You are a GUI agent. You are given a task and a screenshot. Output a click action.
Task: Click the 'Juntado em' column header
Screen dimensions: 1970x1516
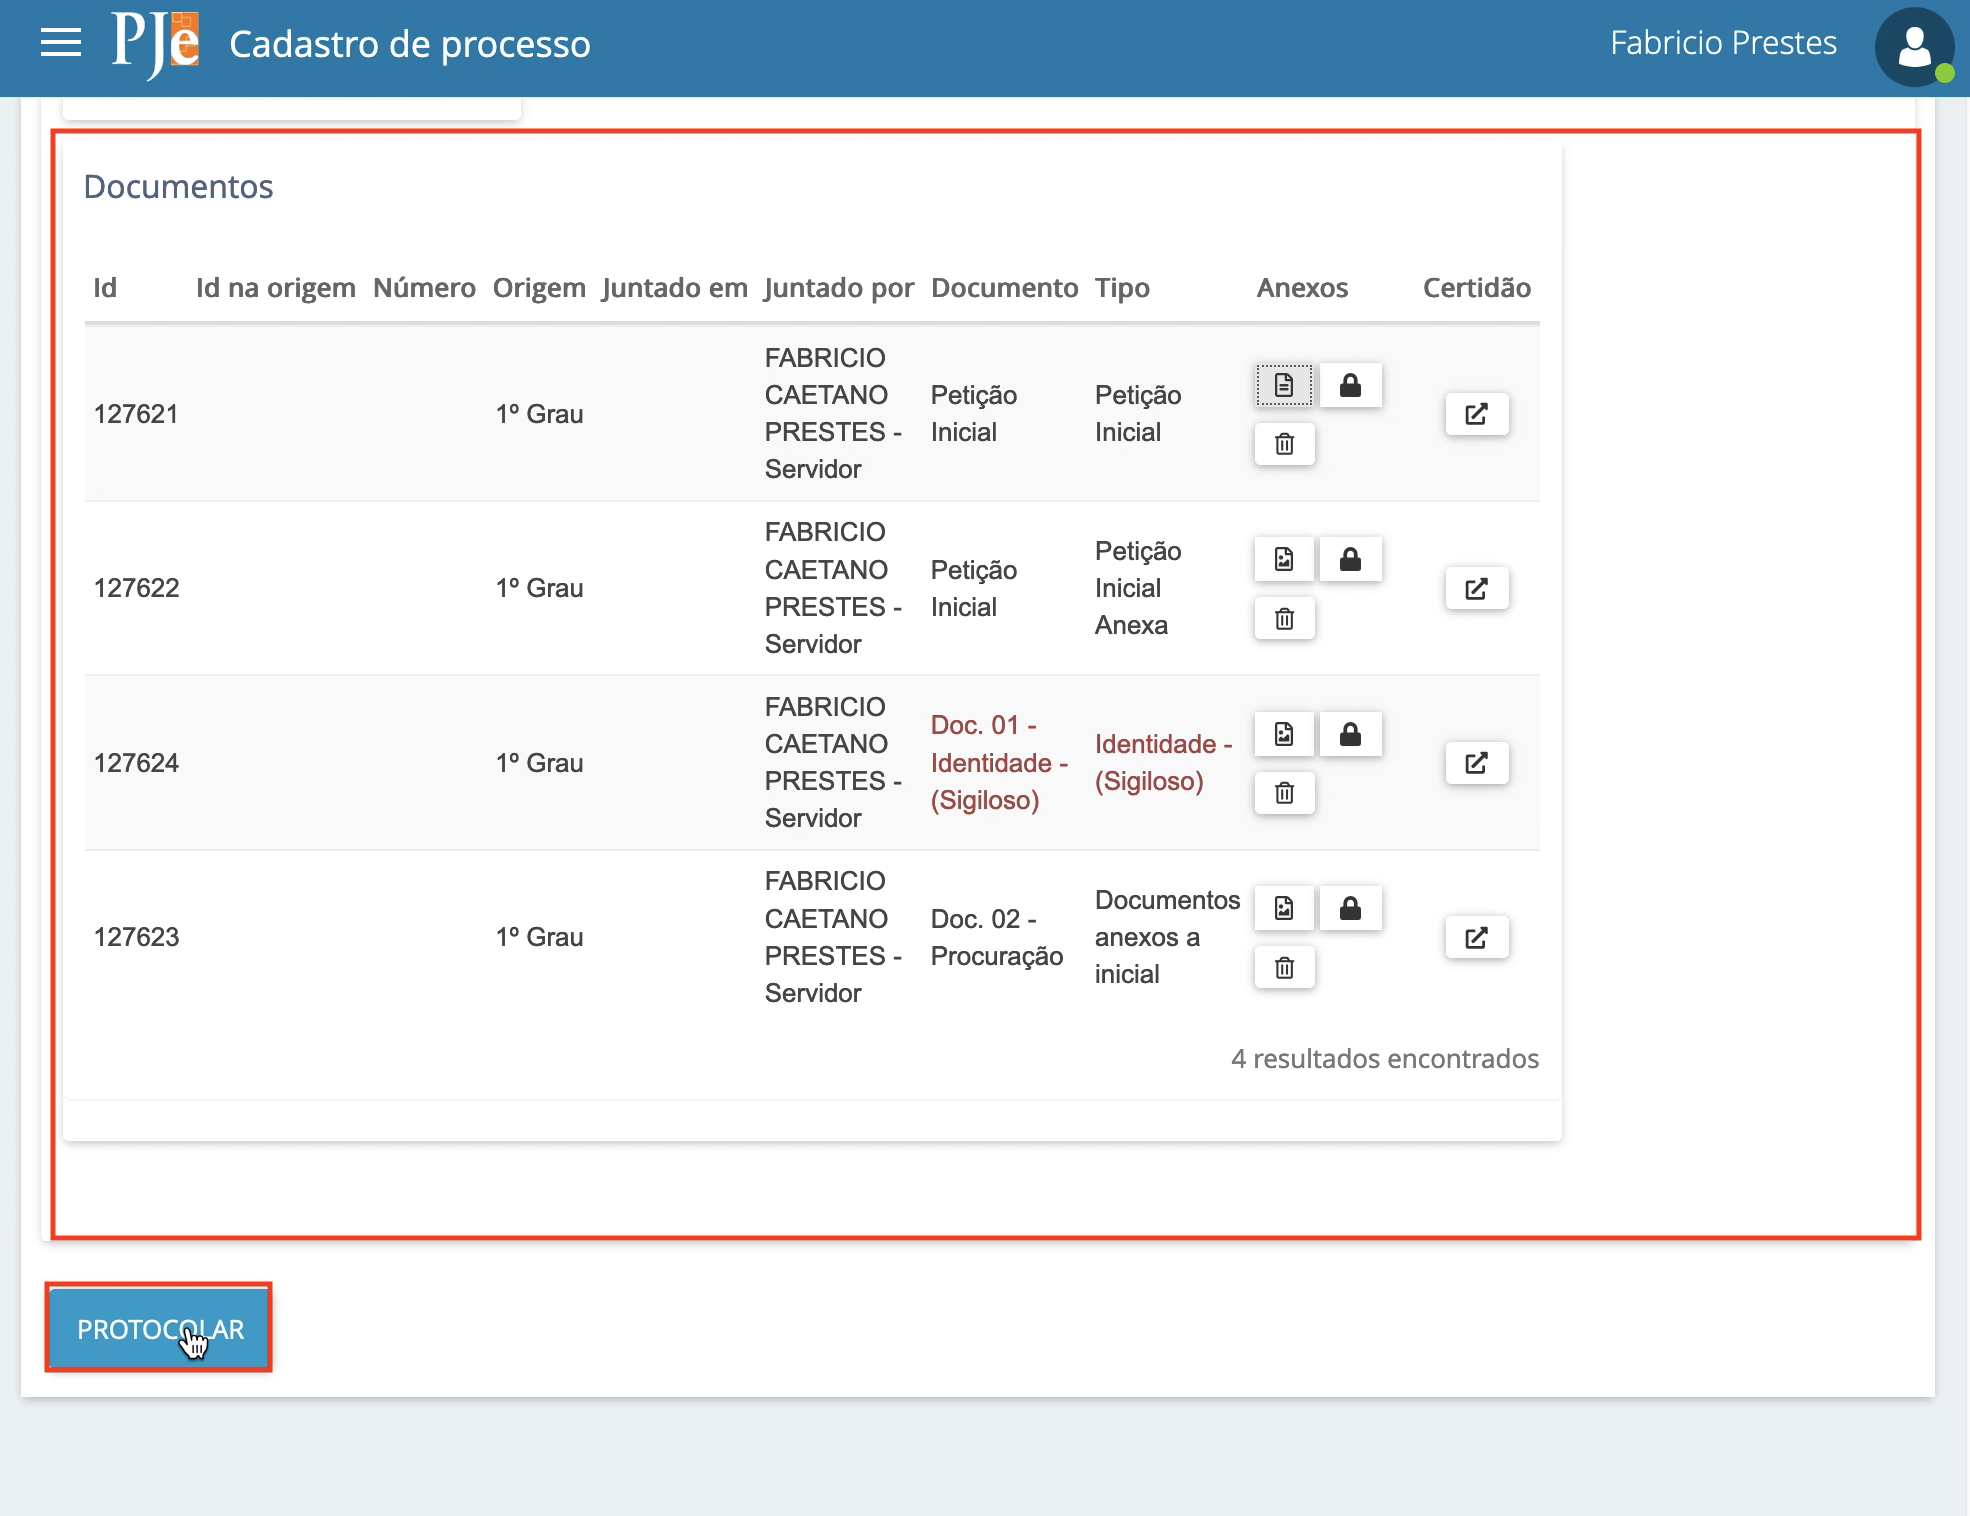click(x=675, y=288)
